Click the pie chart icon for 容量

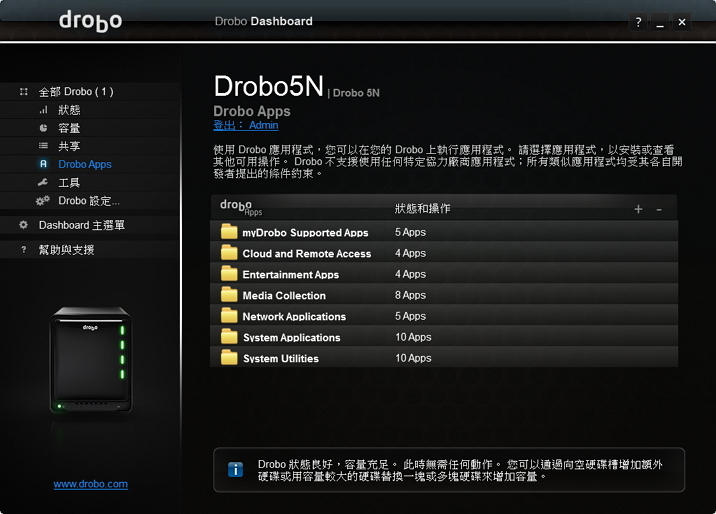pyautogui.click(x=43, y=128)
